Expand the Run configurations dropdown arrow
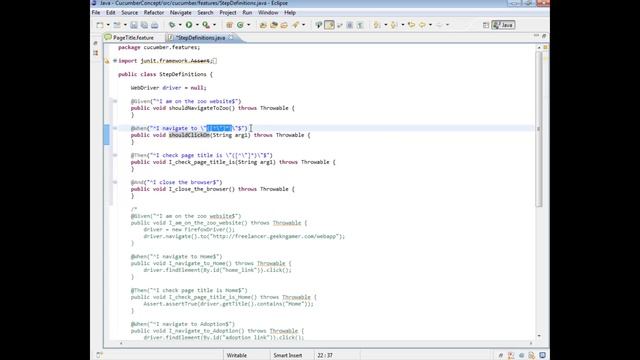This screenshot has width=640, height=360. 197,25
